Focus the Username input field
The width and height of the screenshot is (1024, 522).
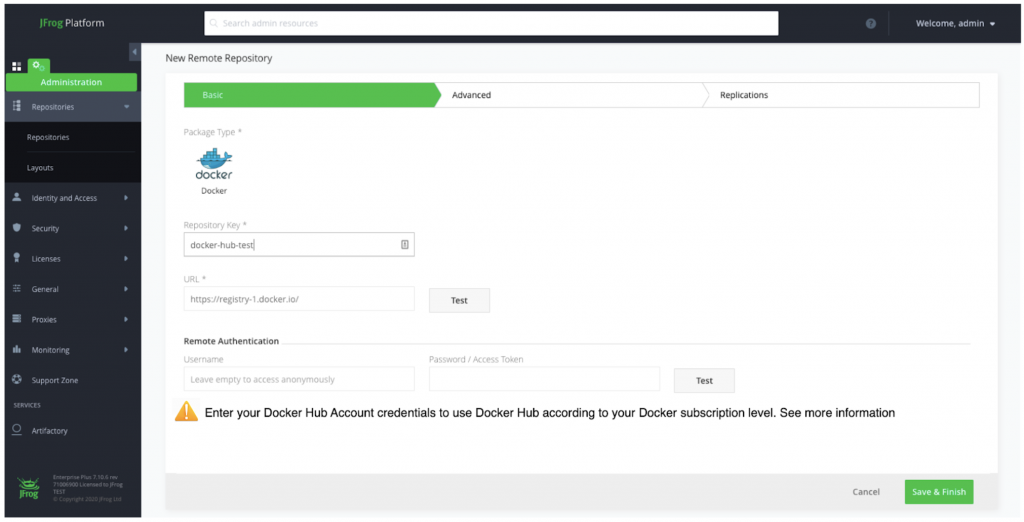298,379
